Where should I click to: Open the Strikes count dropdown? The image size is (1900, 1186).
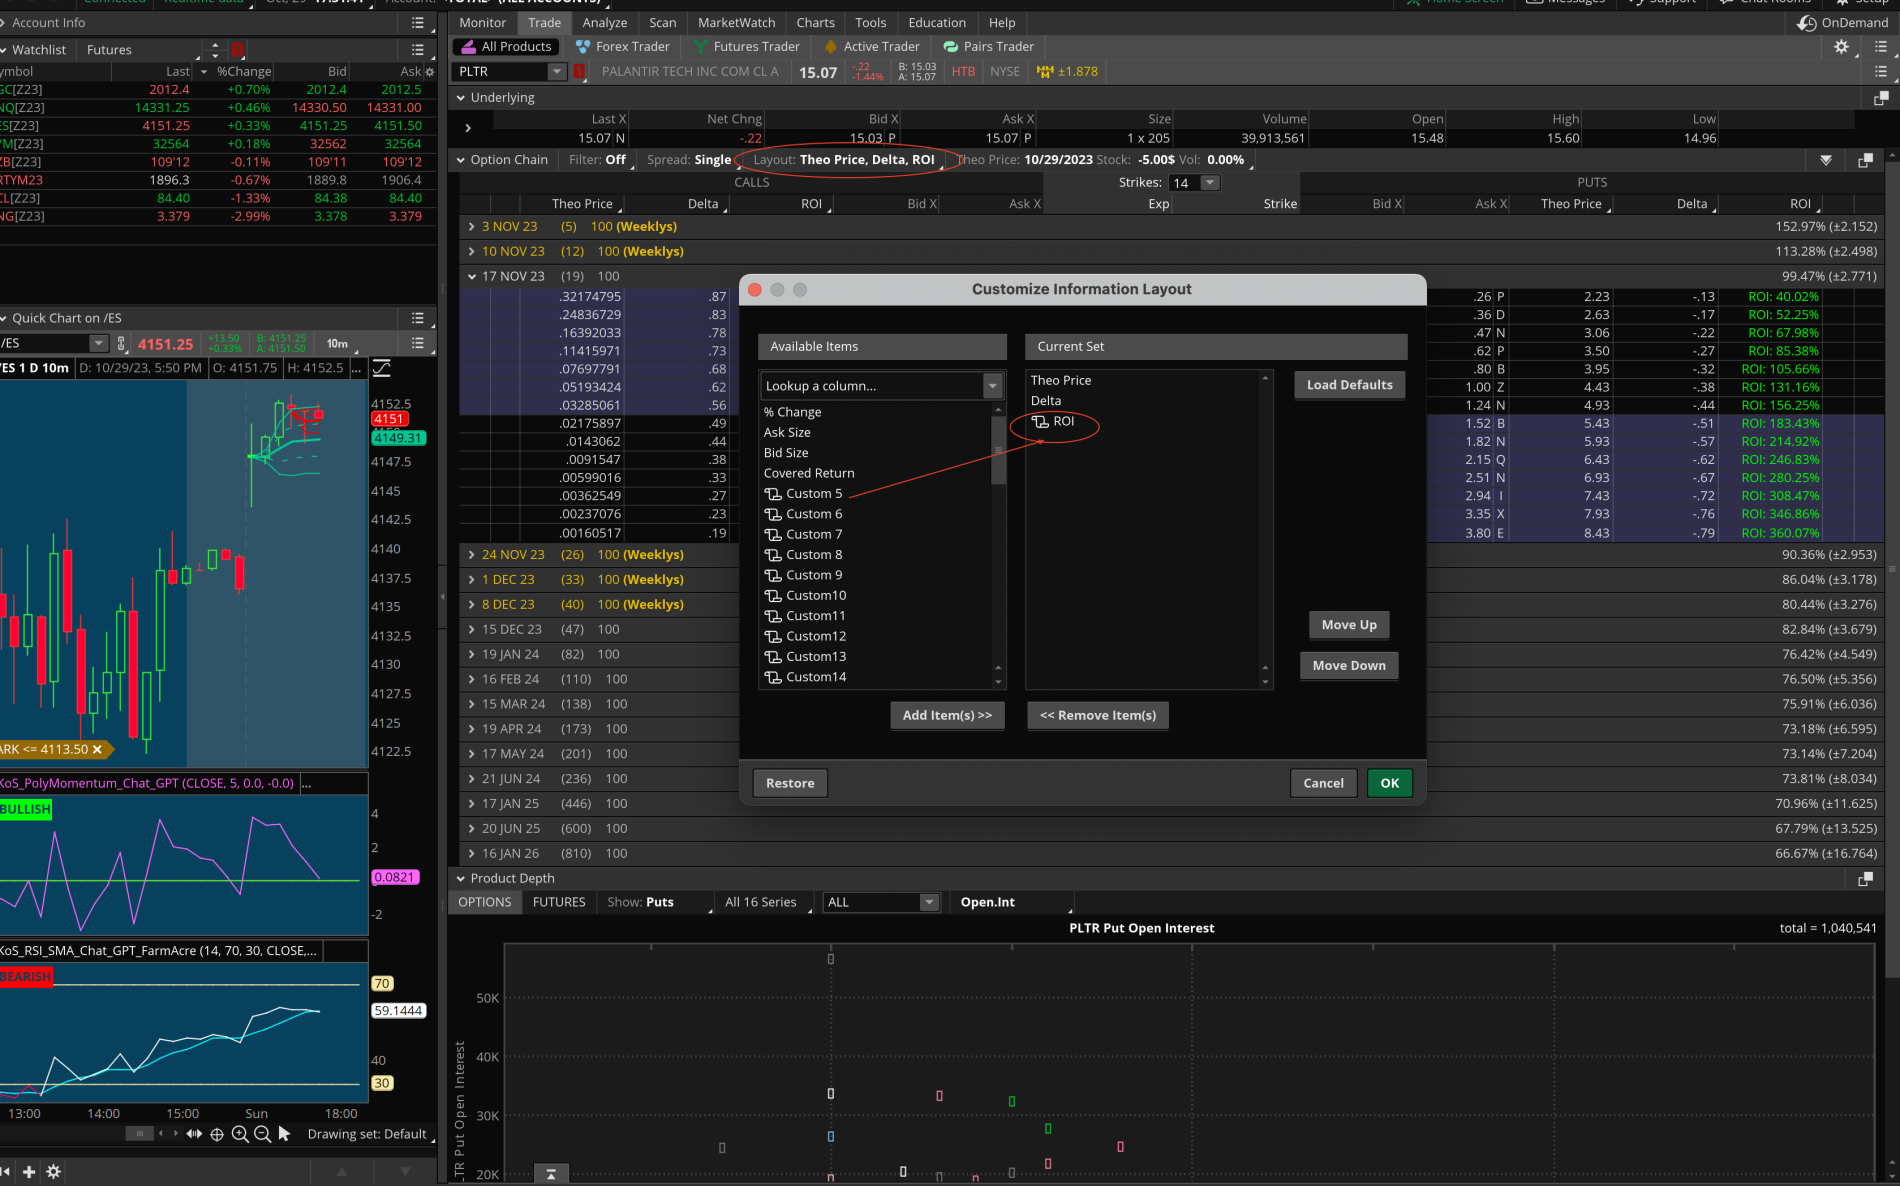(1210, 183)
